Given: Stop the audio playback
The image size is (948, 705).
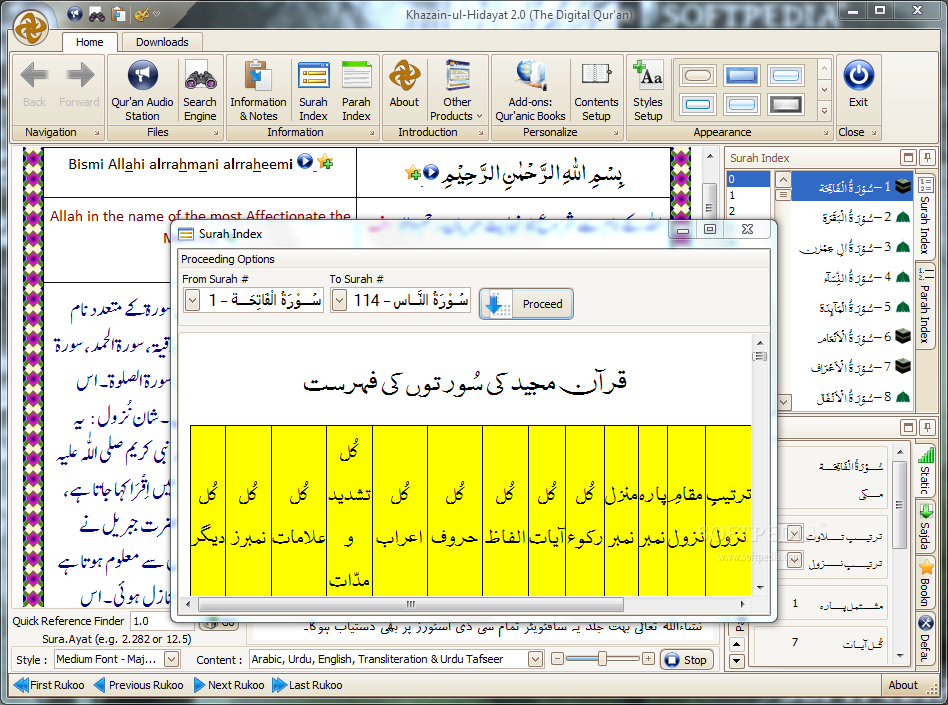Looking at the screenshot, I should [x=686, y=660].
